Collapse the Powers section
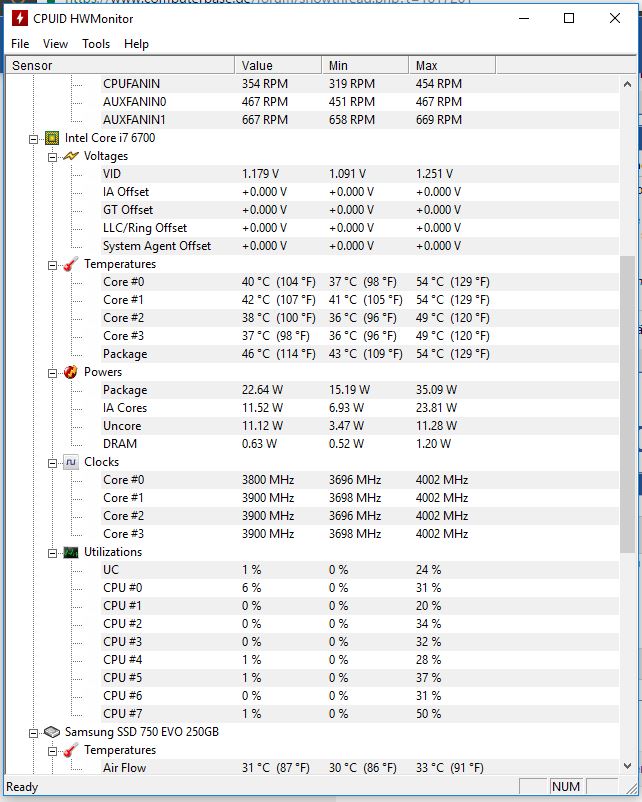 52,373
